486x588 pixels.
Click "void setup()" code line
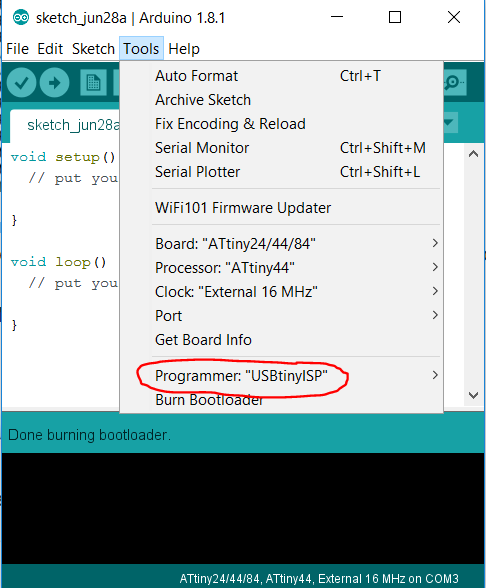point(63,157)
